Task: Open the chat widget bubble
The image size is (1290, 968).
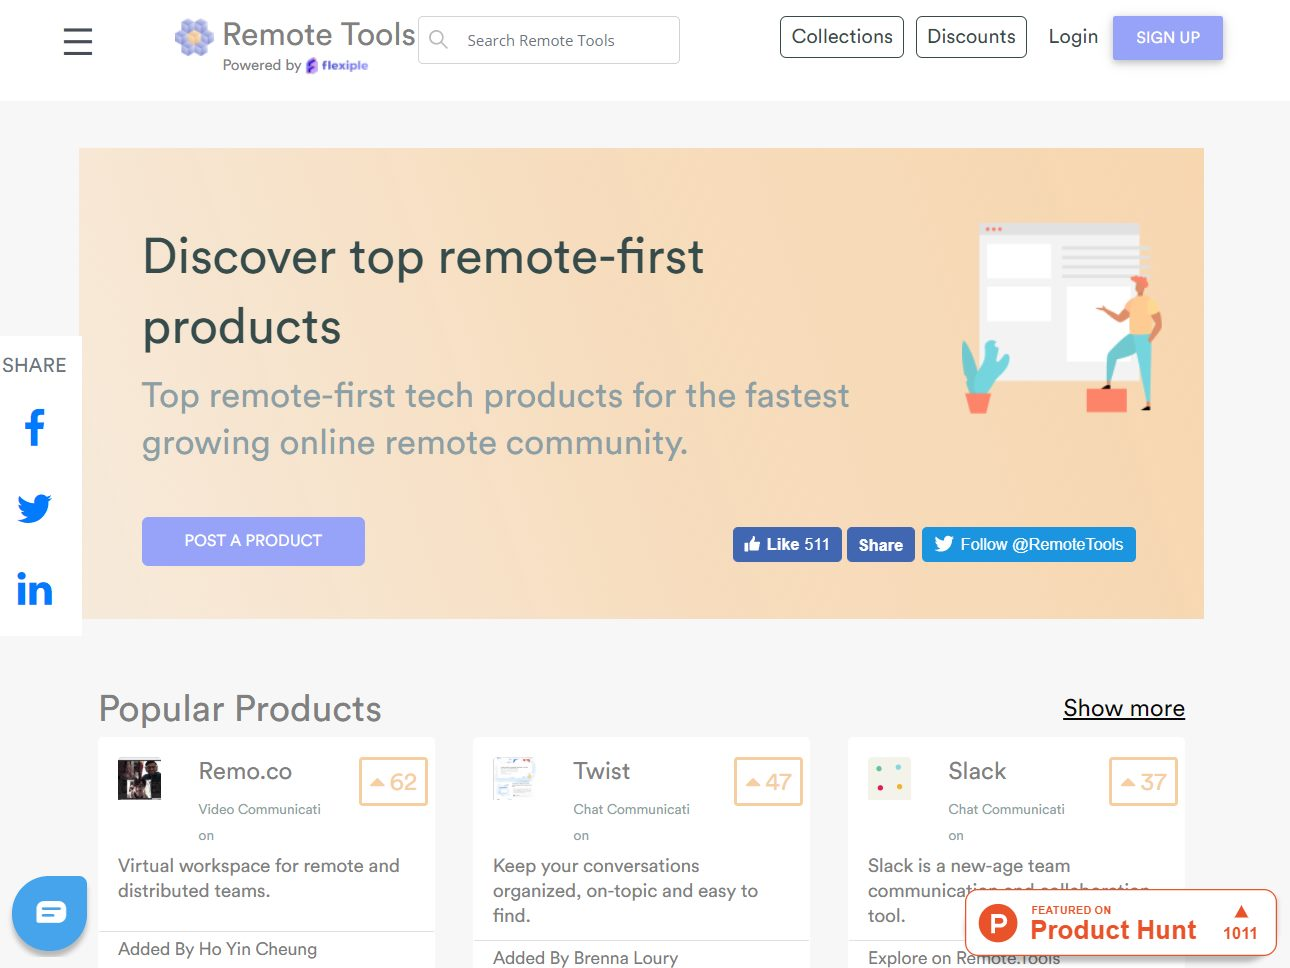Action: click(50, 912)
